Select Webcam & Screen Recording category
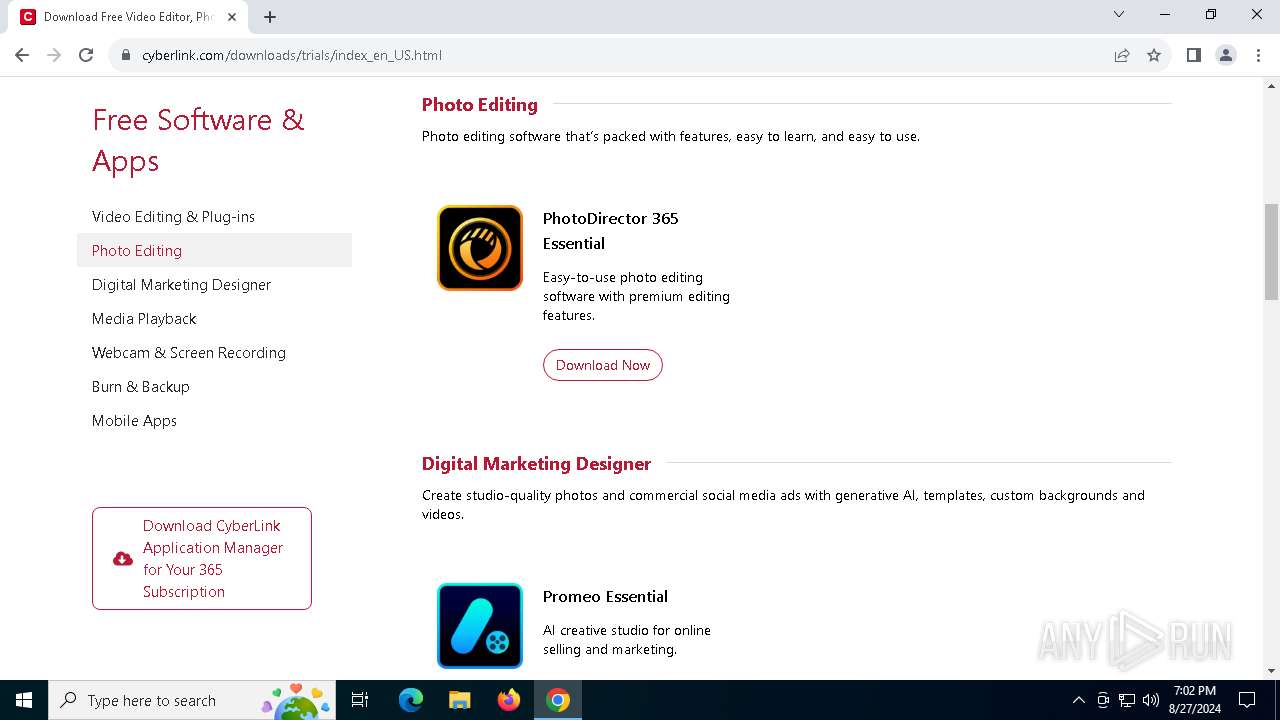 (189, 353)
